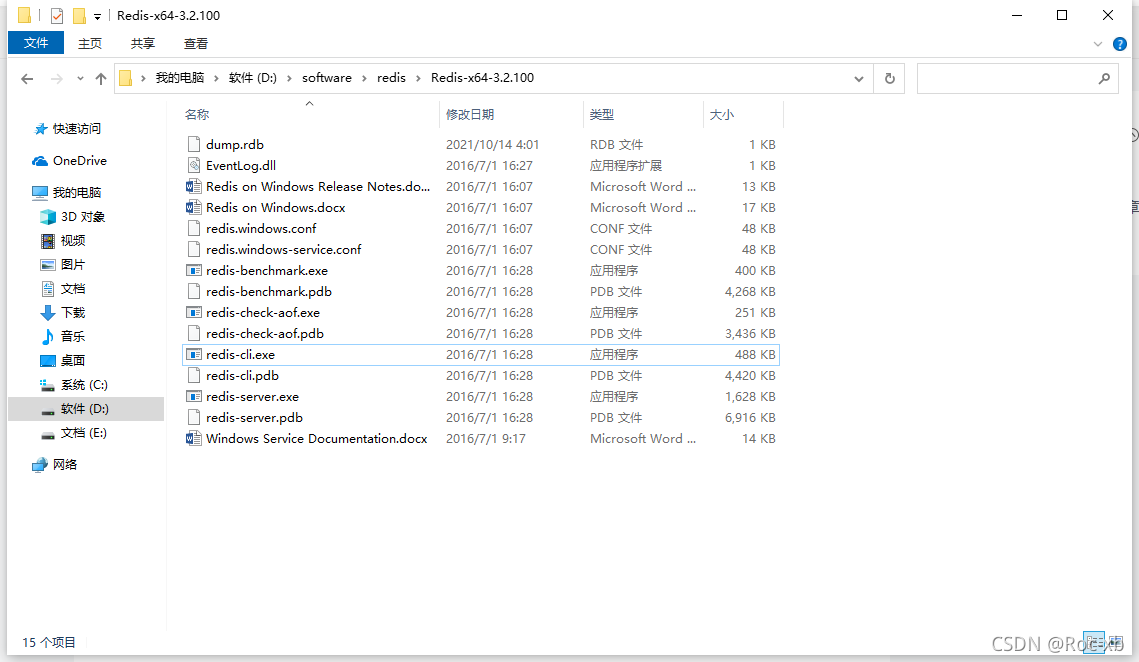
Task: Expand the ribbon chevron
Action: (x=1098, y=44)
